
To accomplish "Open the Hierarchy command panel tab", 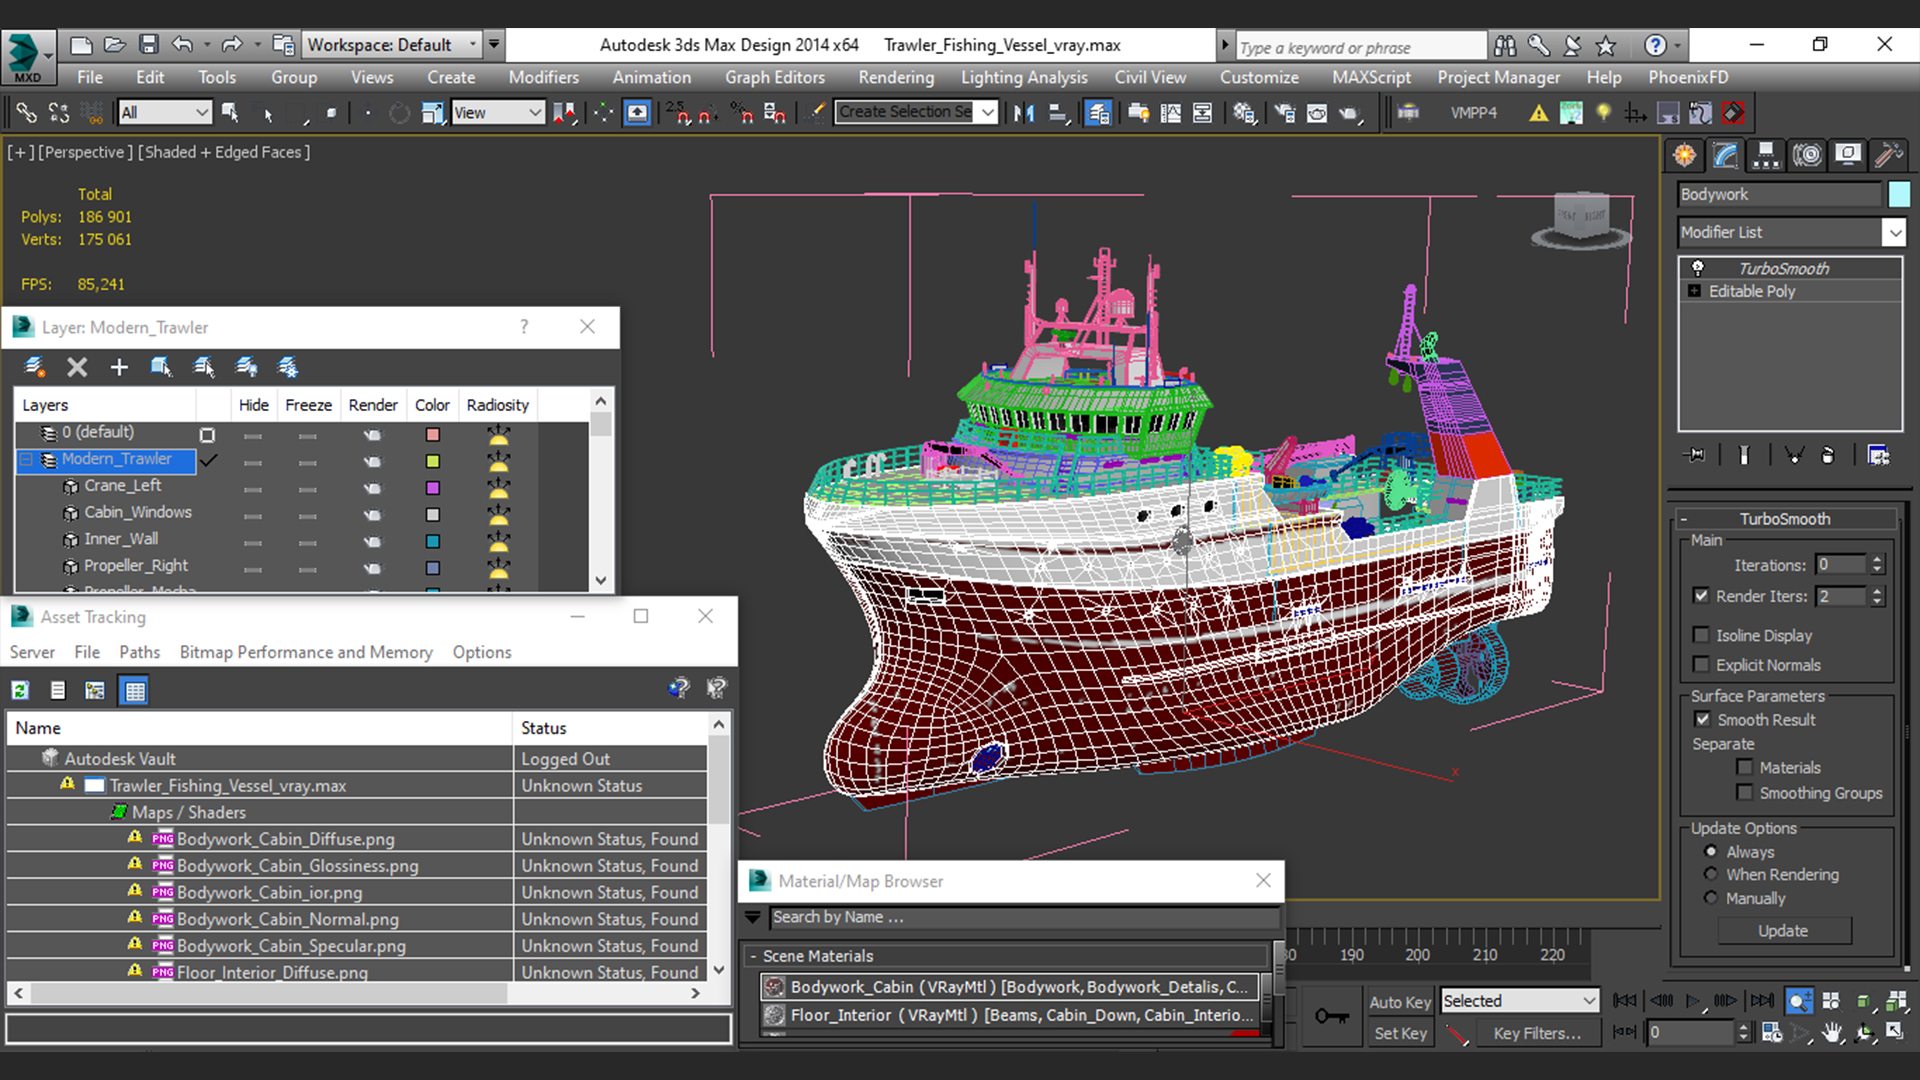I will point(1766,155).
